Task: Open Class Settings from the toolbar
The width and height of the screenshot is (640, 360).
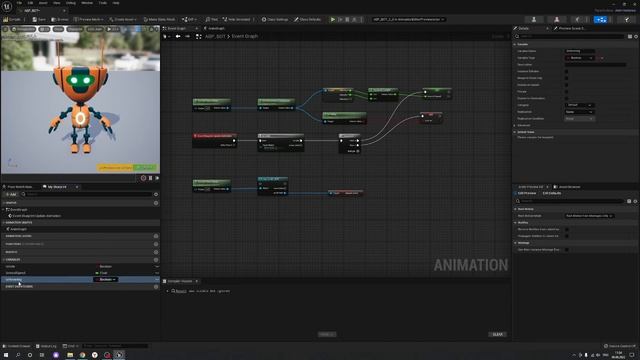Action: coord(275,19)
